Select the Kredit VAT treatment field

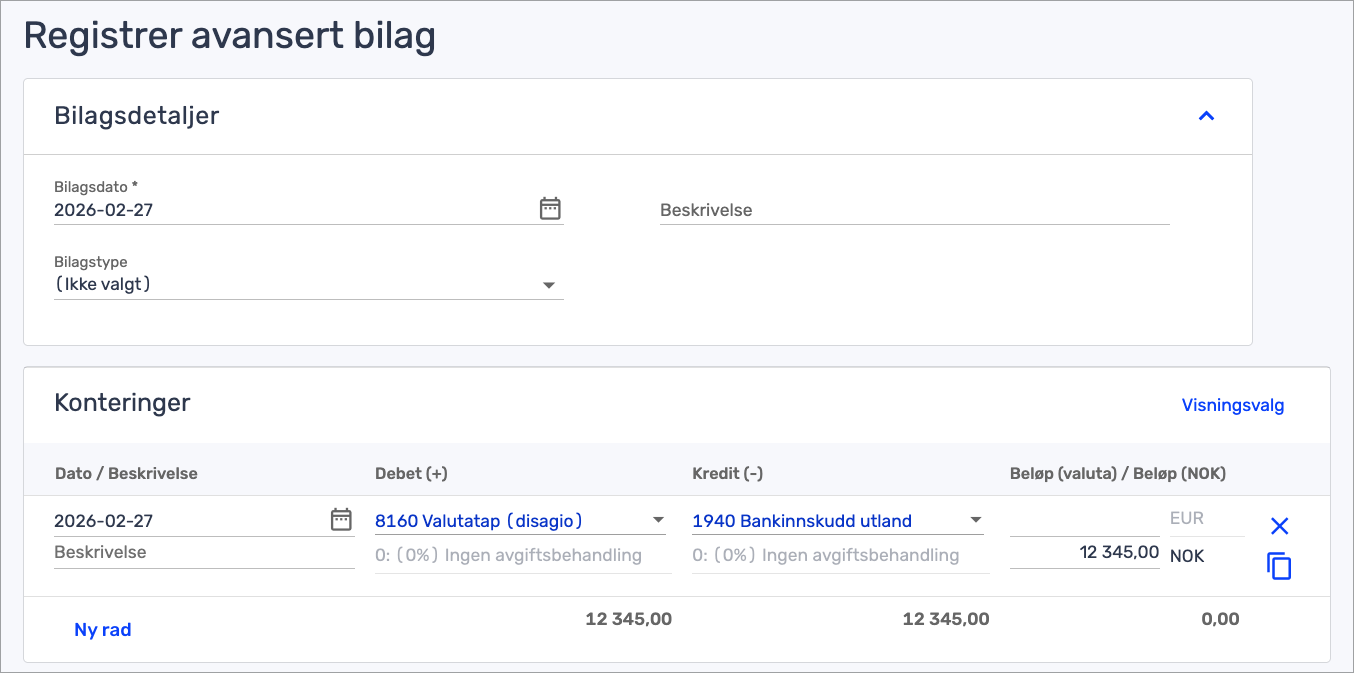click(839, 555)
